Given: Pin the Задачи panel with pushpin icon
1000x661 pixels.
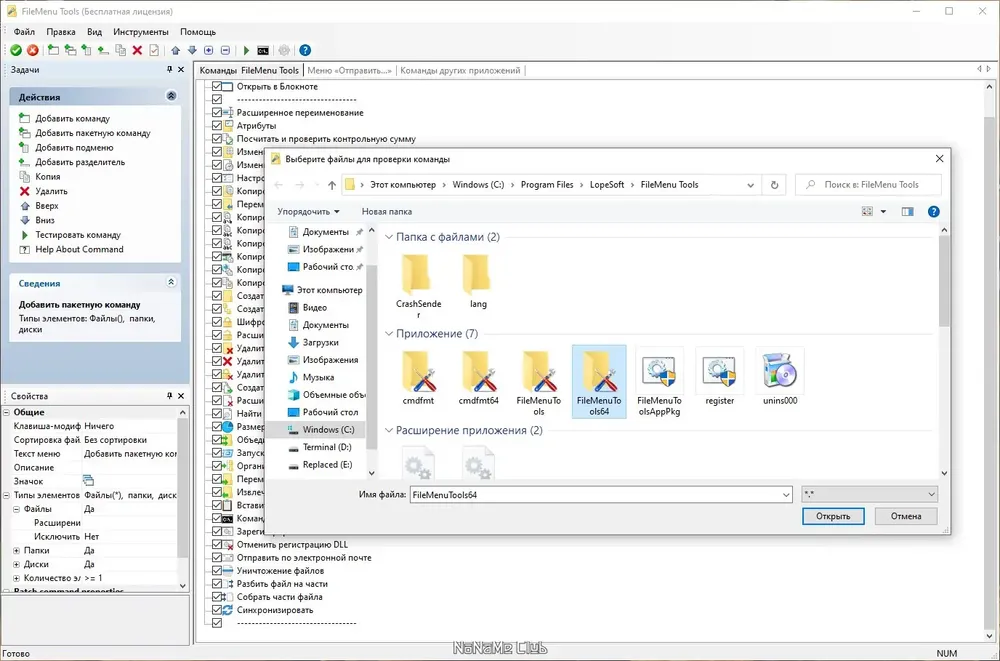Looking at the screenshot, I should pyautogui.click(x=170, y=70).
